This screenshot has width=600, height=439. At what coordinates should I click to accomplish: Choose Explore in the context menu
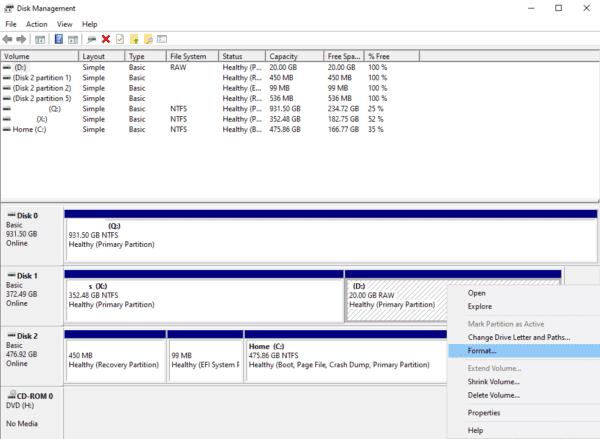(524, 307)
